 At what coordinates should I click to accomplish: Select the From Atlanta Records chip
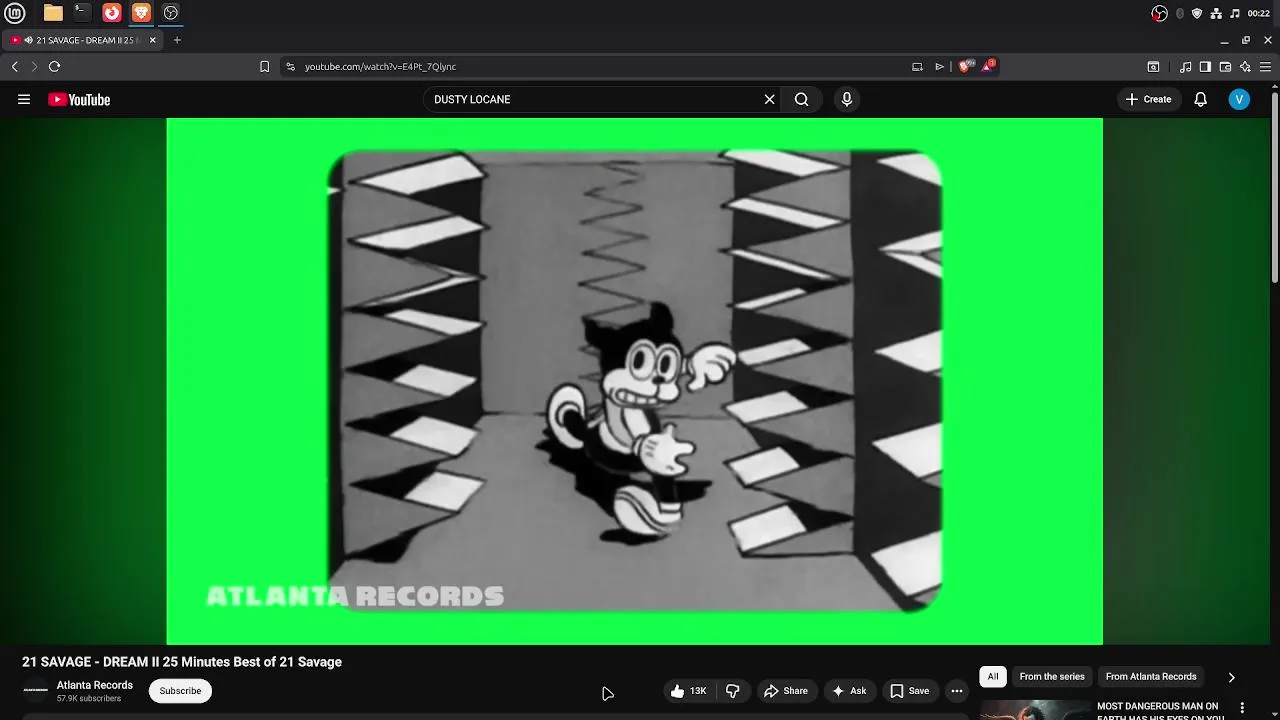(1151, 677)
